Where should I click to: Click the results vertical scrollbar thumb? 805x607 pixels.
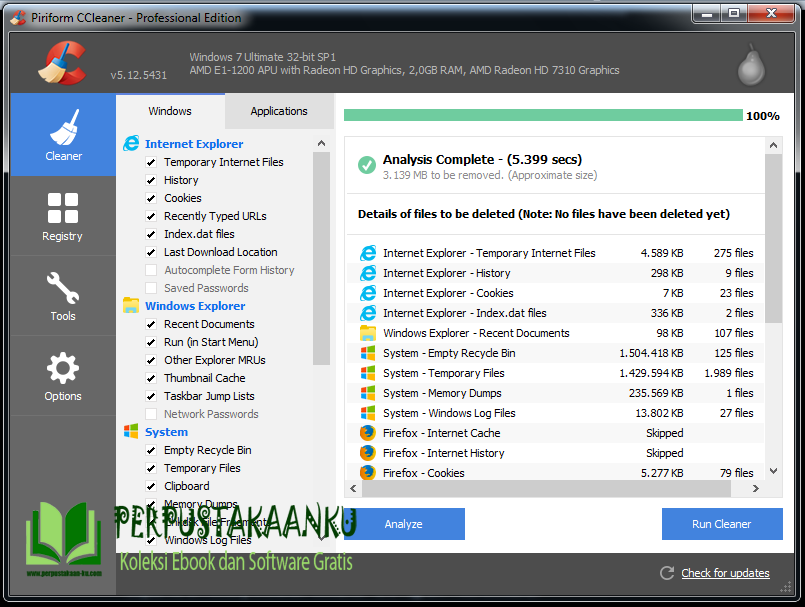point(773,238)
